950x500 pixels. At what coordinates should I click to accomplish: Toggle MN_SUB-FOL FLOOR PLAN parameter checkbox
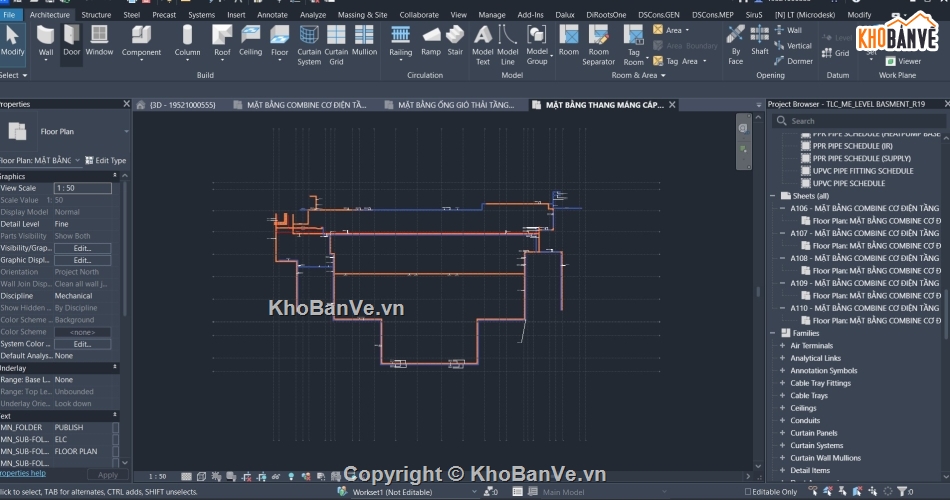point(116,452)
